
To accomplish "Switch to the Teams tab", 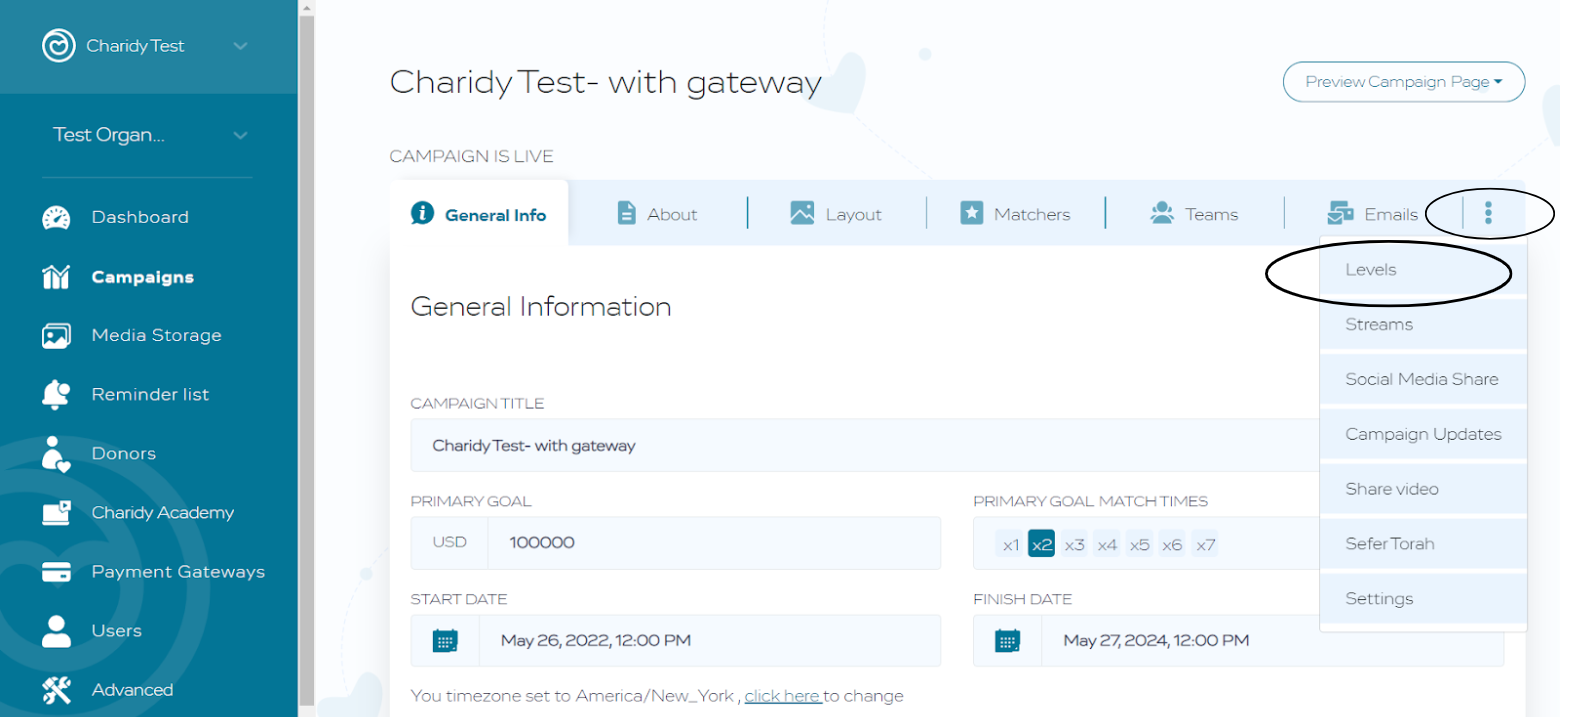I will point(1194,214).
